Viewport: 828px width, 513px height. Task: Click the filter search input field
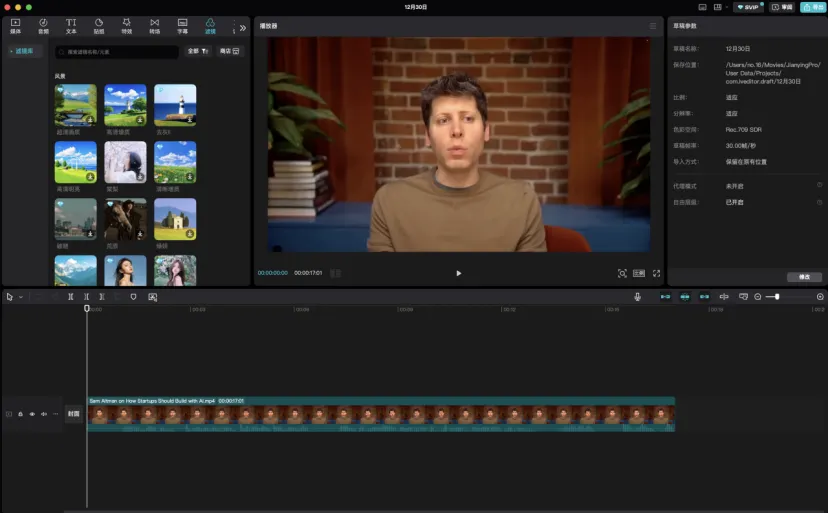pyautogui.click(x=117, y=51)
